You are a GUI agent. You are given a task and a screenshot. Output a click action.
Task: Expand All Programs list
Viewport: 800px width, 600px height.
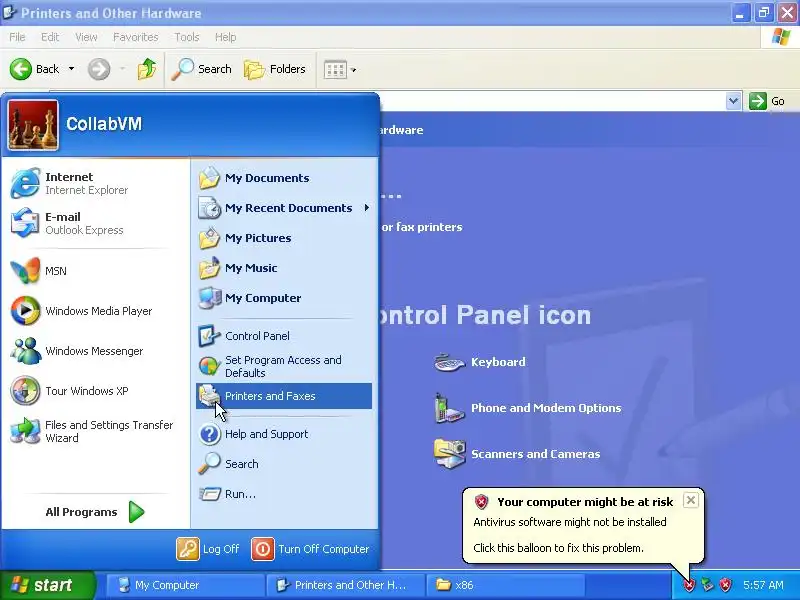pos(95,512)
